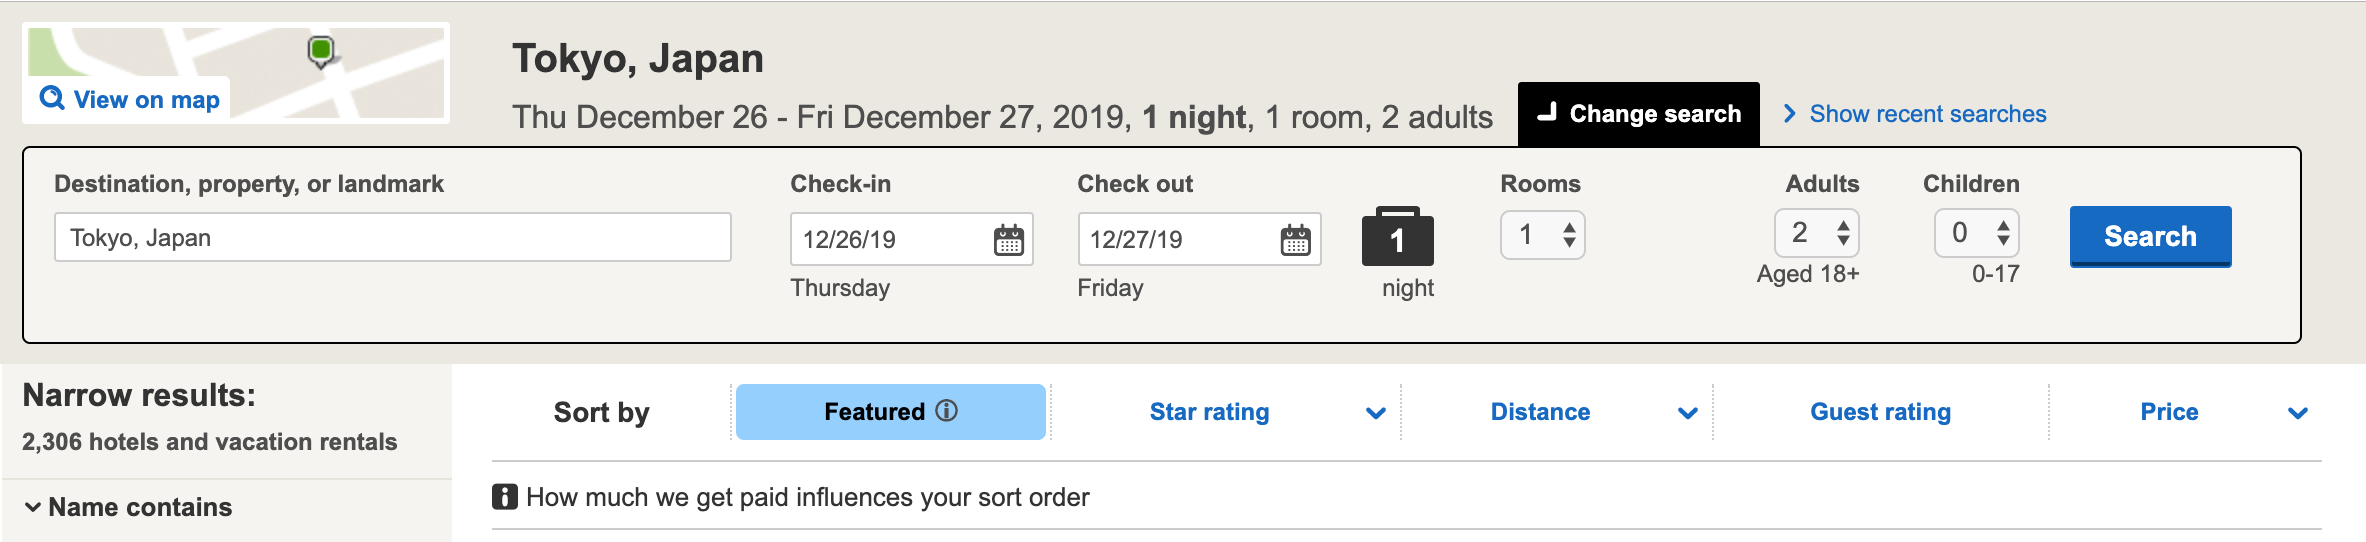Sort results by Price
The height and width of the screenshot is (542, 2366).
click(x=2169, y=412)
